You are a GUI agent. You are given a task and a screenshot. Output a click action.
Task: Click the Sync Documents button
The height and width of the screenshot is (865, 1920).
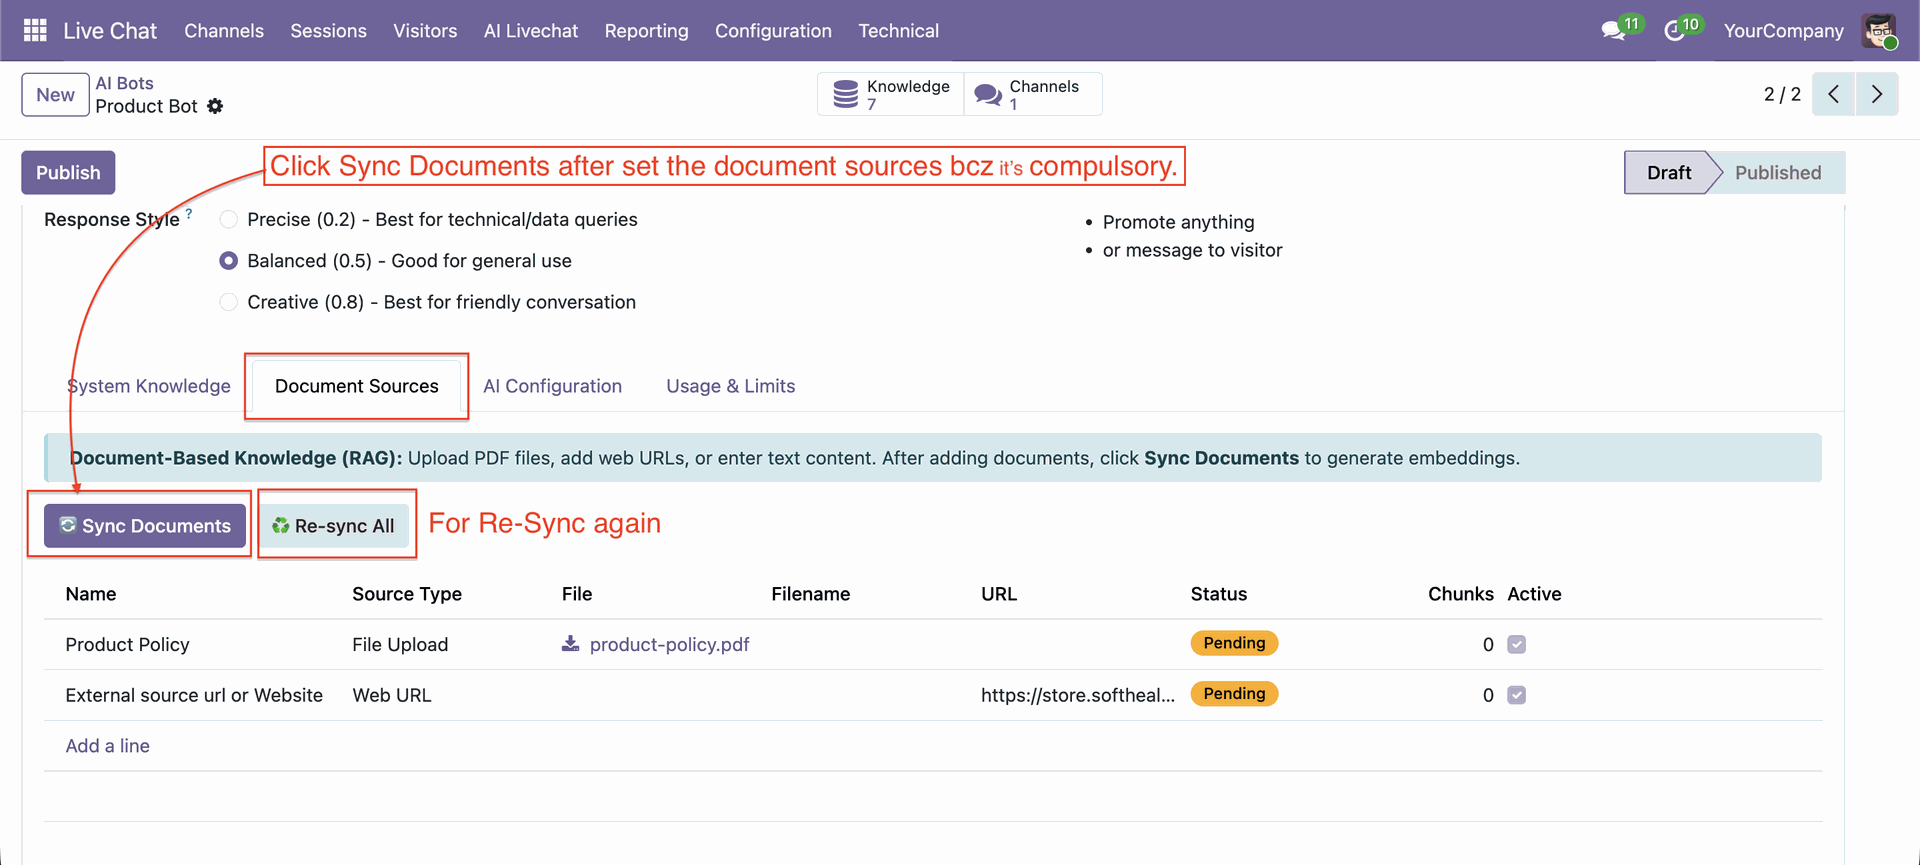click(x=145, y=526)
